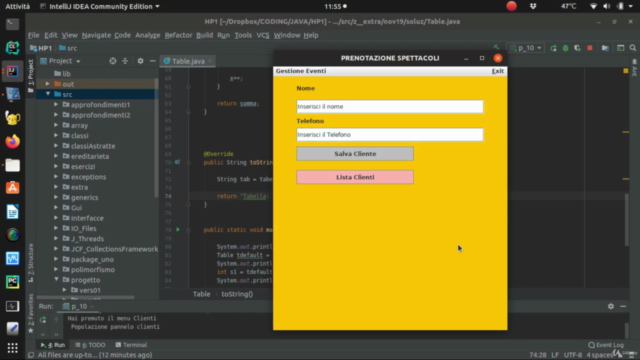This screenshot has height=360, width=640.
Task: Click the Table breadcrumb
Action: pyautogui.click(x=202, y=294)
